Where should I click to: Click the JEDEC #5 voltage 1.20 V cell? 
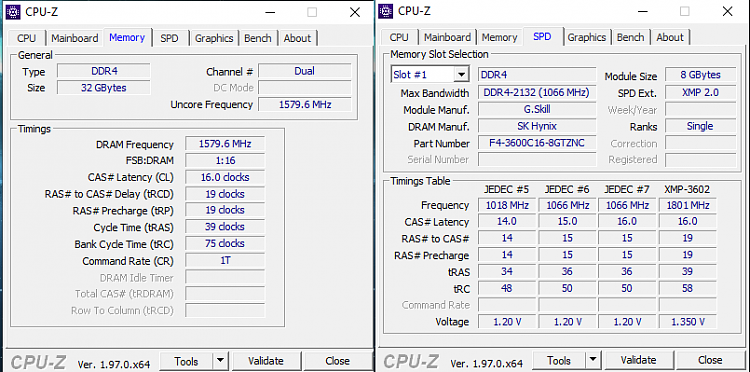[507, 322]
